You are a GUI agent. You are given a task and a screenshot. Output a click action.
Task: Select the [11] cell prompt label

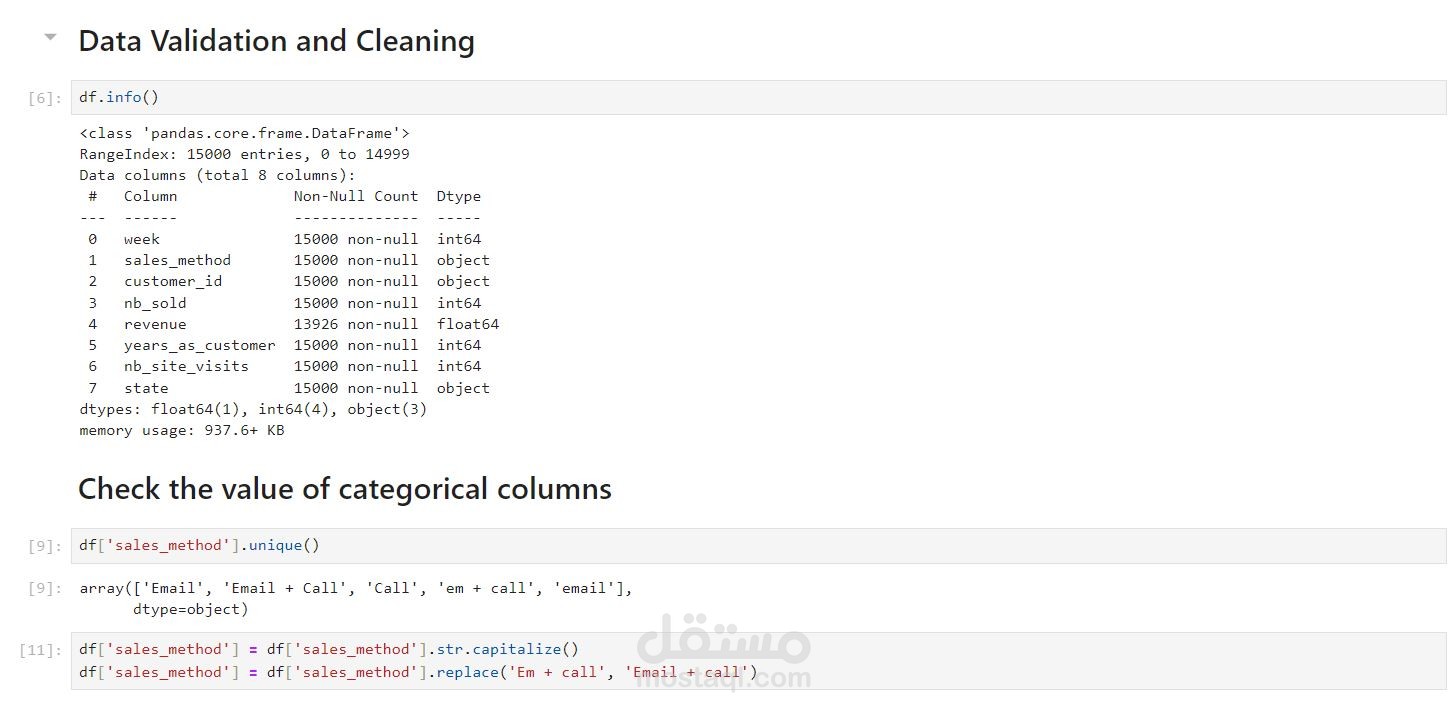tap(41, 650)
